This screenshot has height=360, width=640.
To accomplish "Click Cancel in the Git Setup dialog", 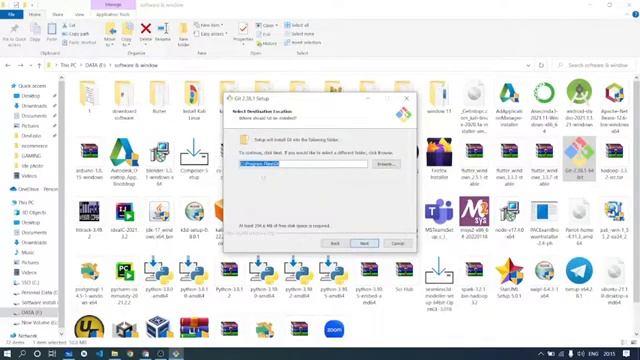I will click(x=398, y=243).
